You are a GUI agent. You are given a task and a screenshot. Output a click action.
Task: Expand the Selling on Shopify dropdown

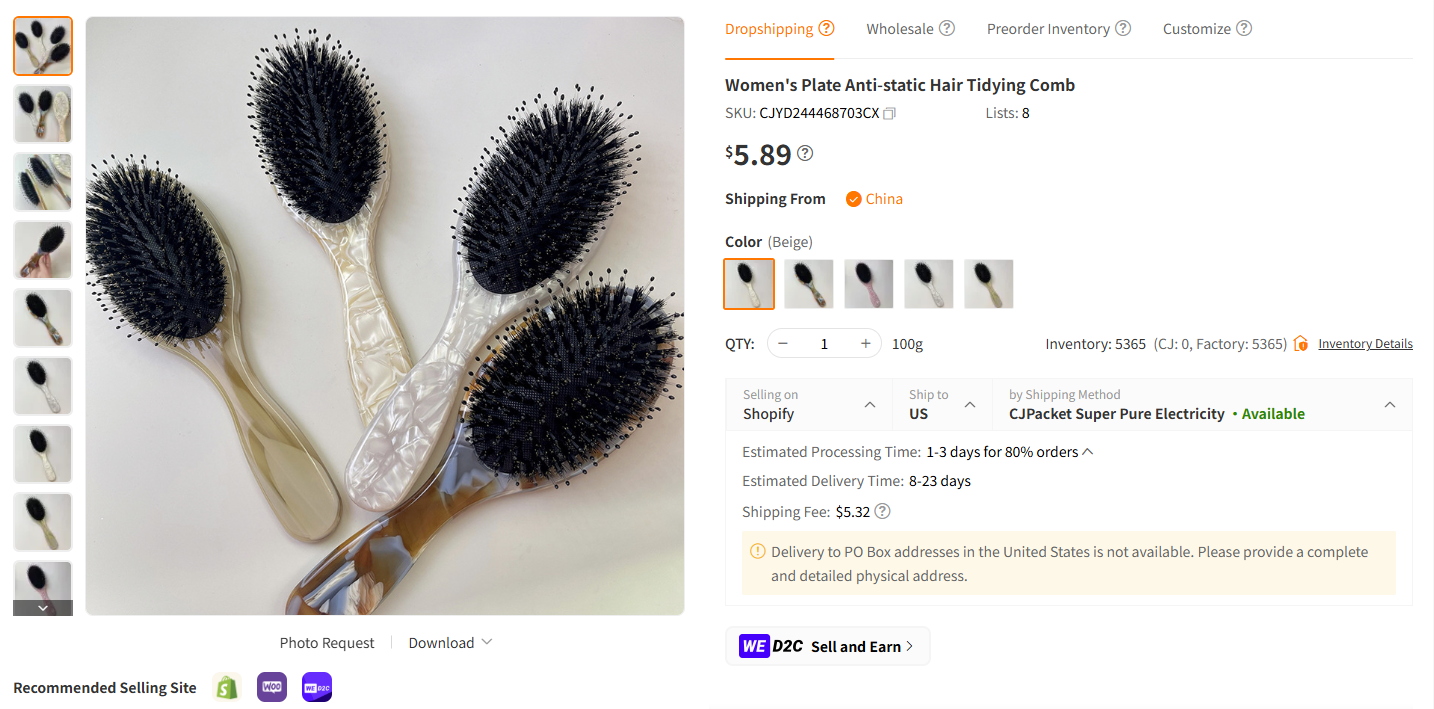tap(869, 404)
